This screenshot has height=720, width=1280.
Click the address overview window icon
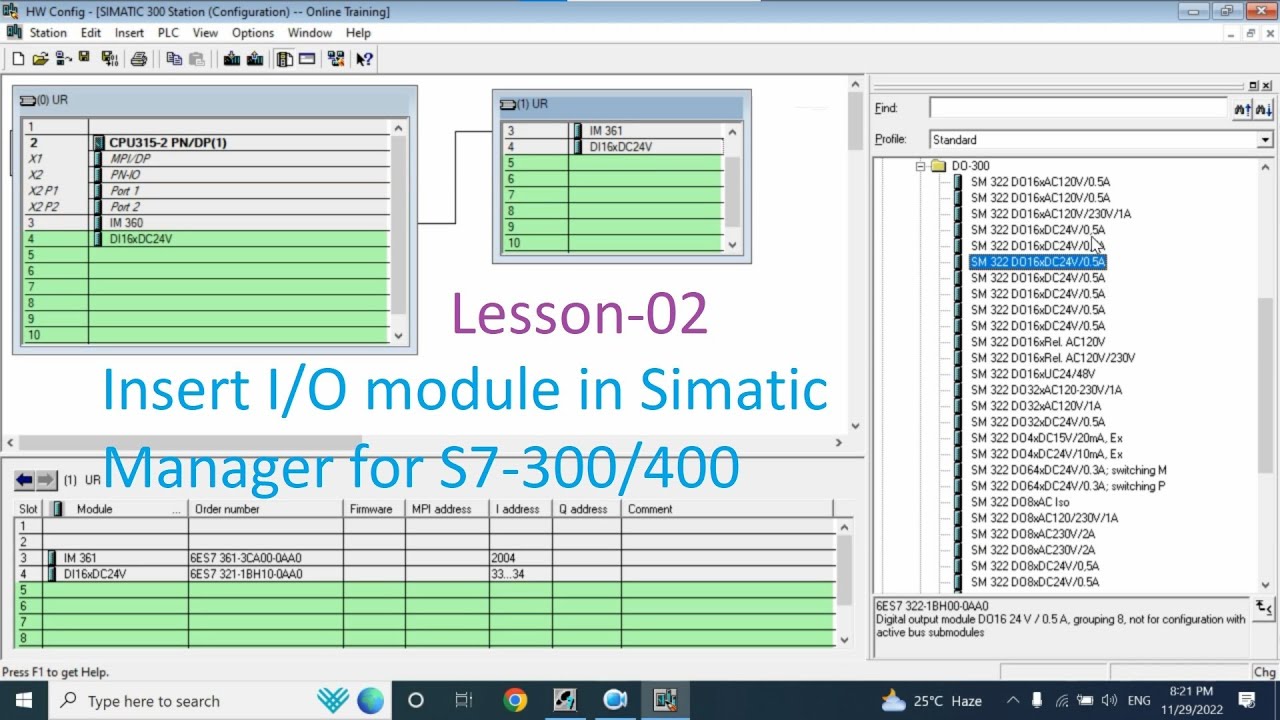coord(307,59)
